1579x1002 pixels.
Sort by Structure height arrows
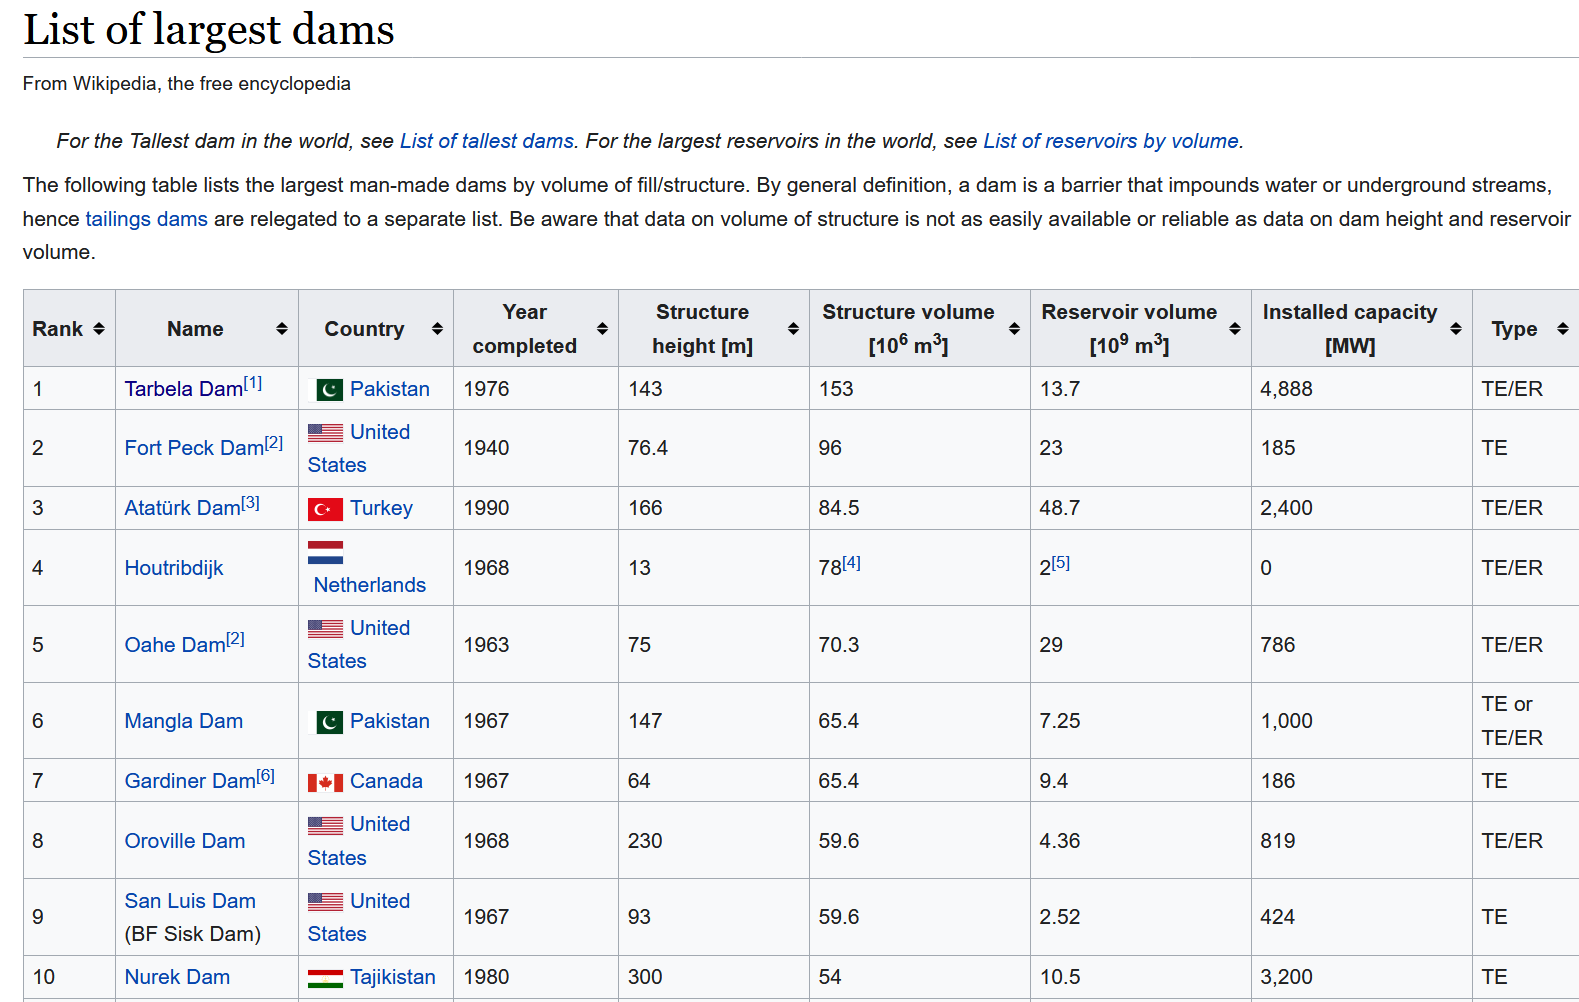coord(793,329)
